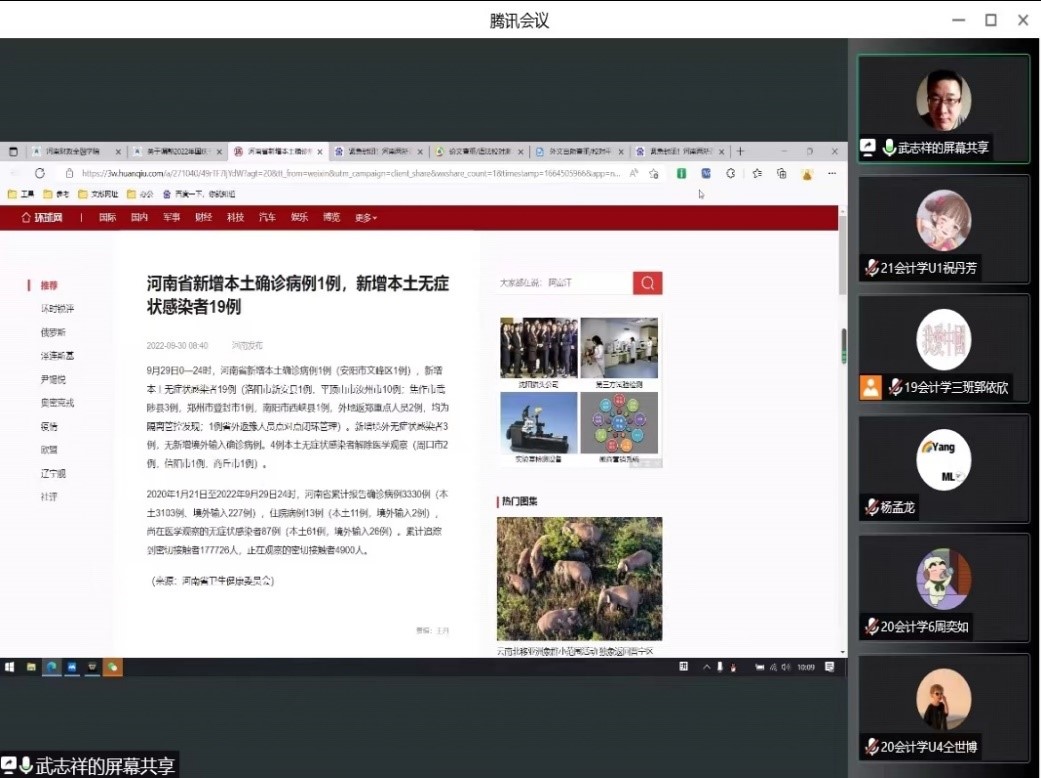Select 推荐 in left sidebar

48,285
